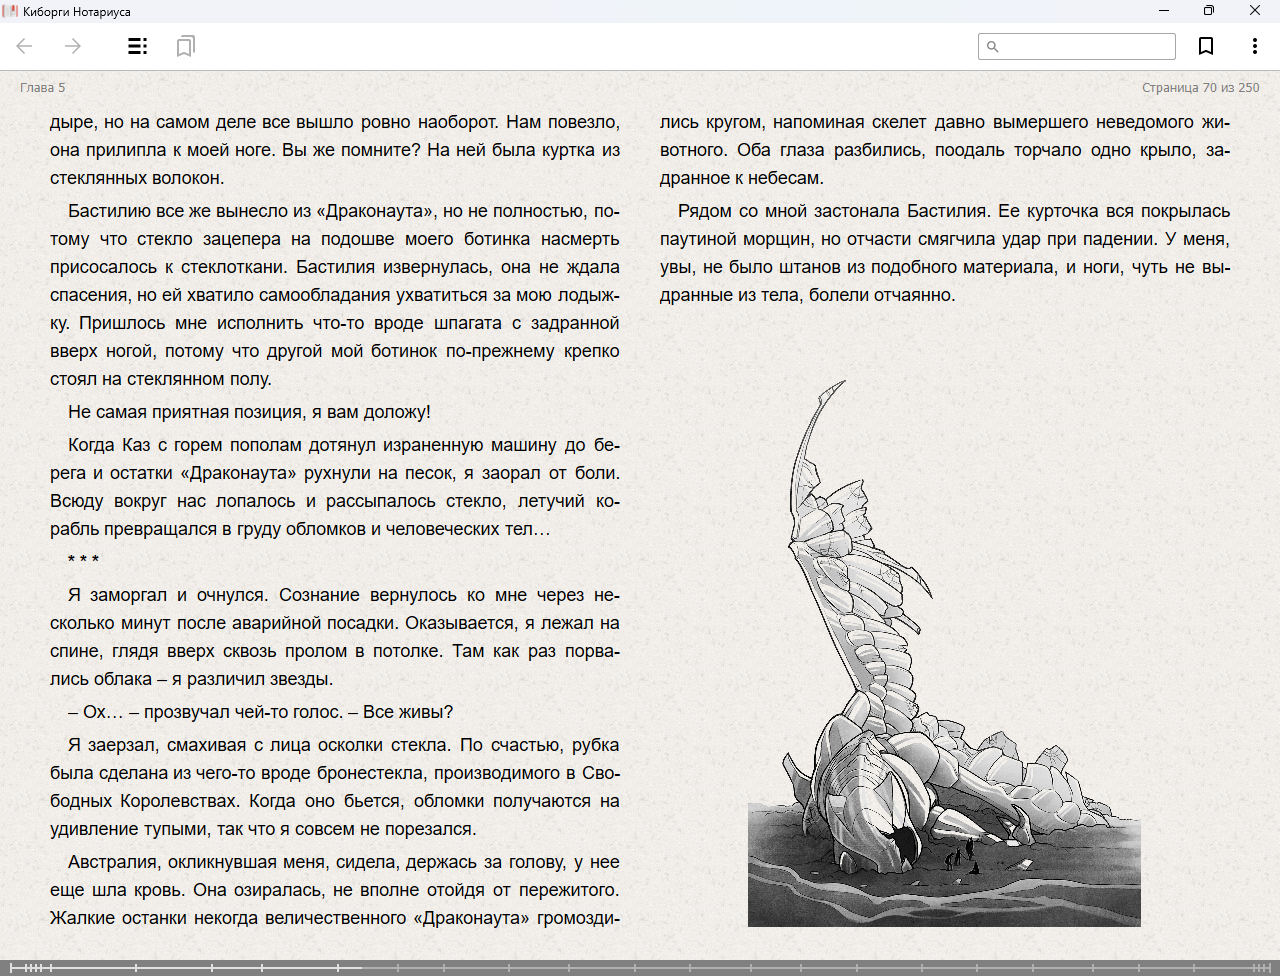Click the magnifier icon in search box

point(993,47)
